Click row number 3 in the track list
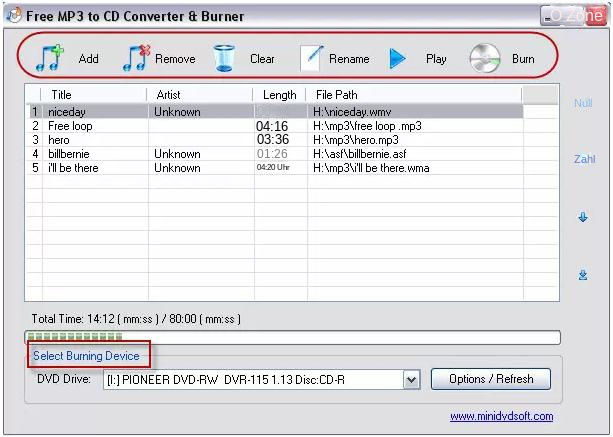 [36, 140]
